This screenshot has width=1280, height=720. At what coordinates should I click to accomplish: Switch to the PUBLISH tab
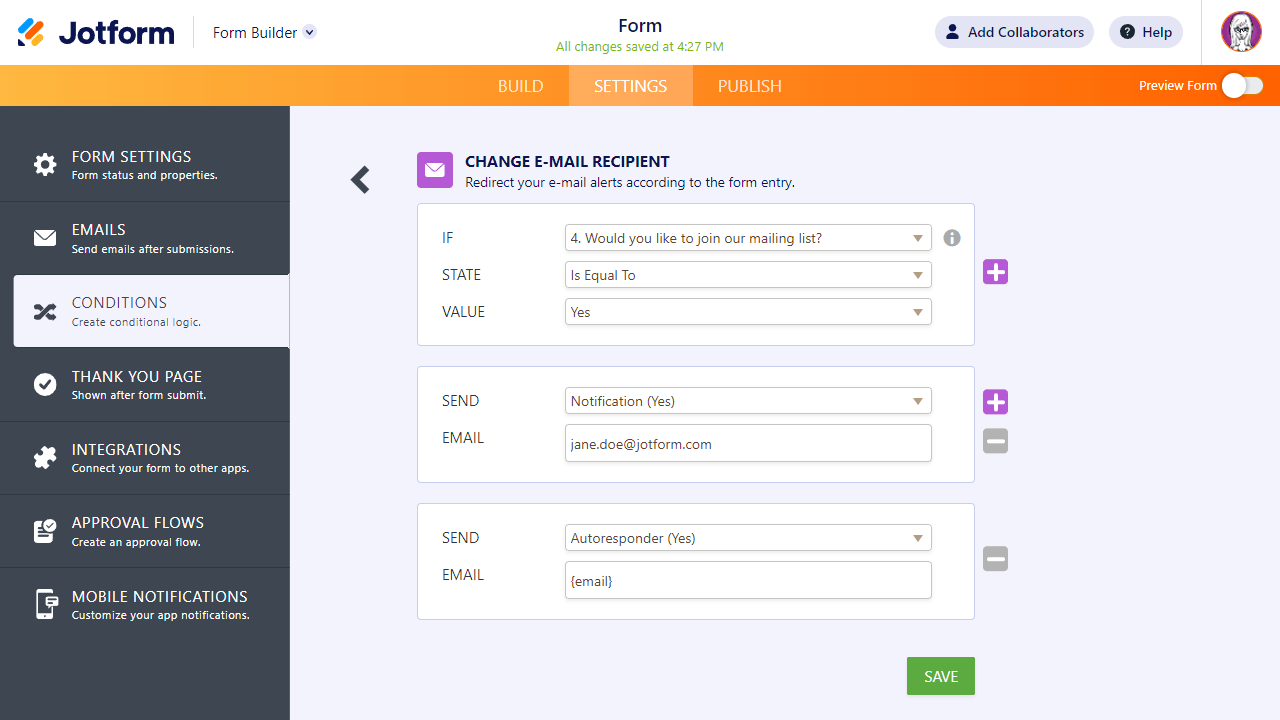[750, 86]
